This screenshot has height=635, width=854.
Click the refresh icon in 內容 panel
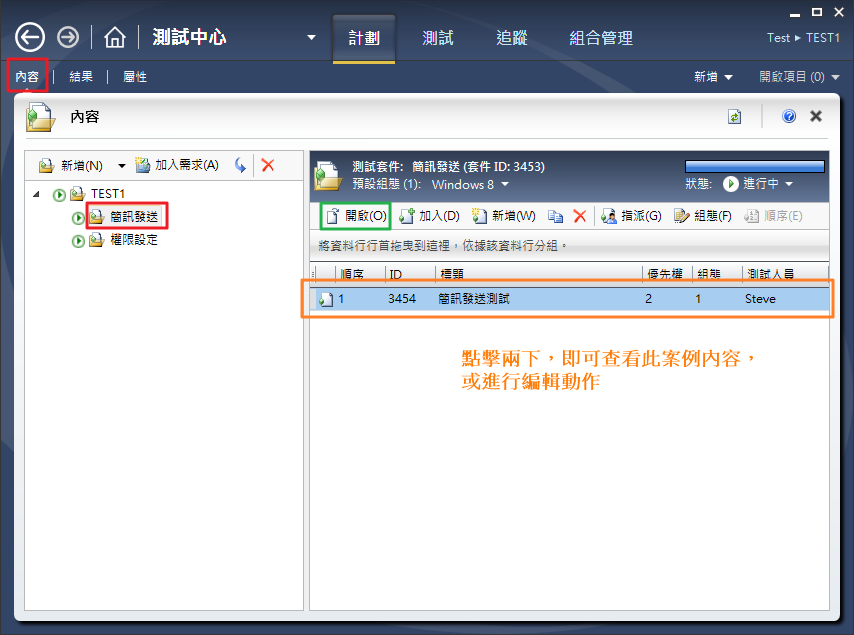(734, 116)
